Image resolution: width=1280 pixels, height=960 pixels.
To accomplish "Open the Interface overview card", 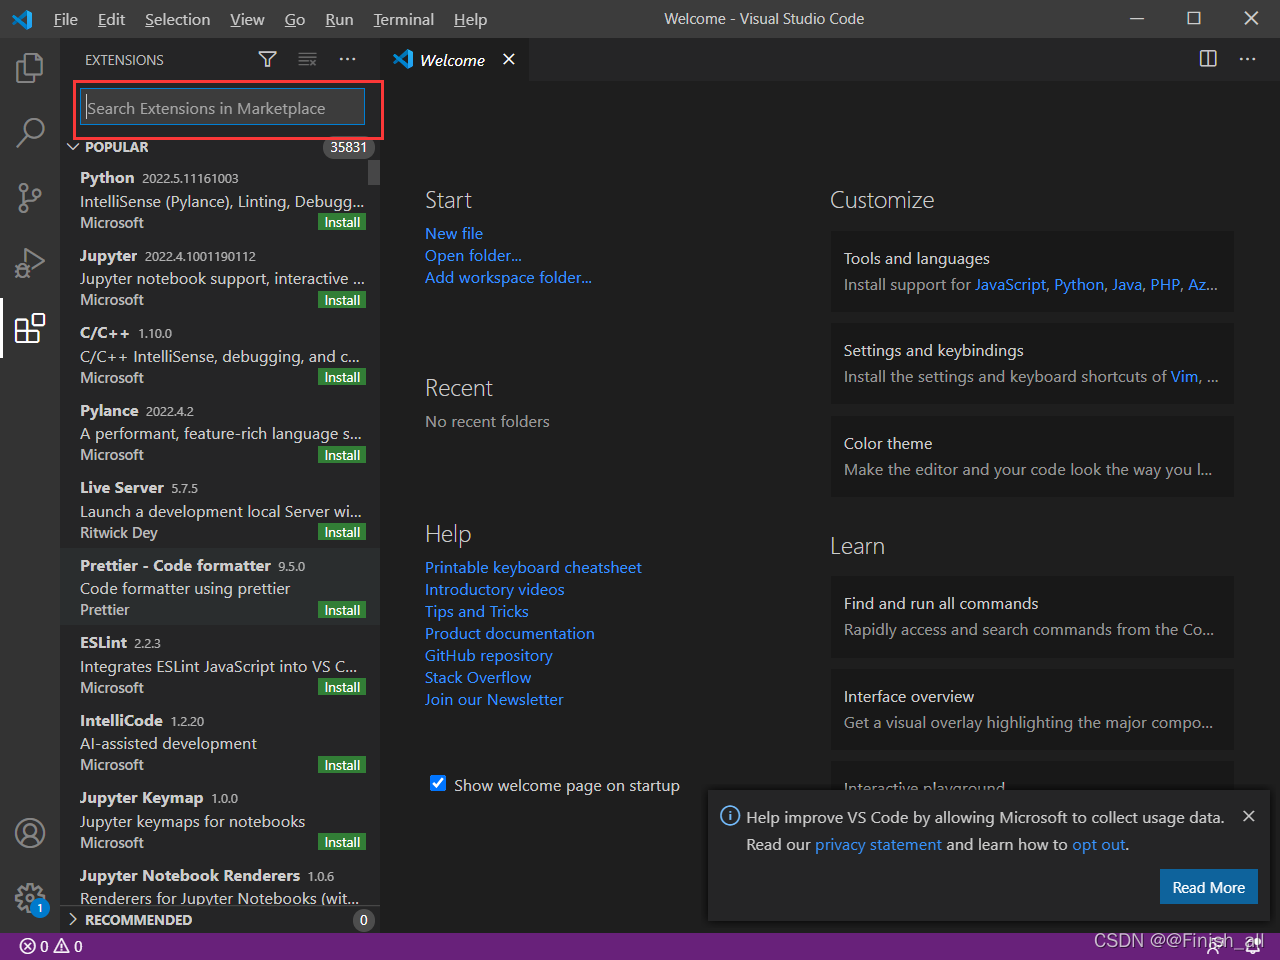I will pos(1032,709).
